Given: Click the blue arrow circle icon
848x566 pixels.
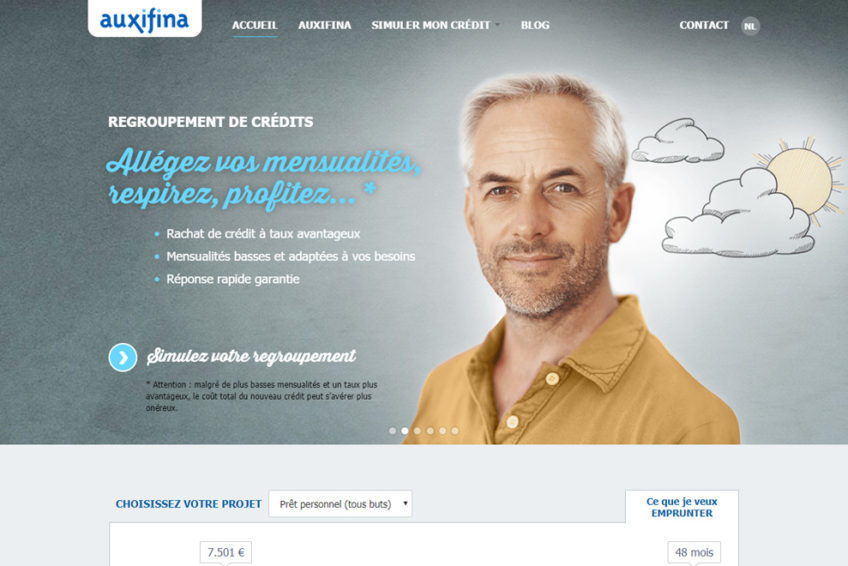Looking at the screenshot, I should tap(123, 357).
